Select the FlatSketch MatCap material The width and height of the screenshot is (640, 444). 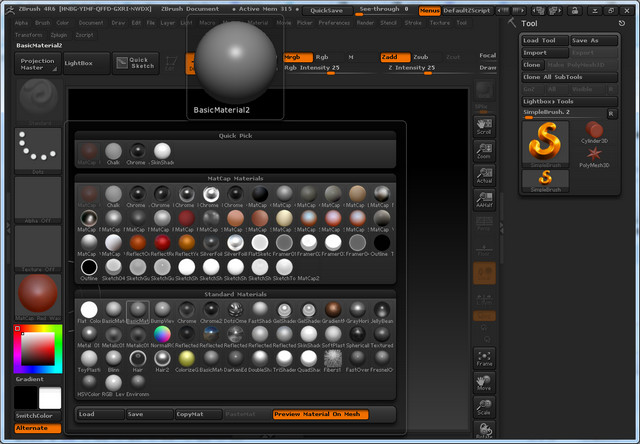point(260,243)
